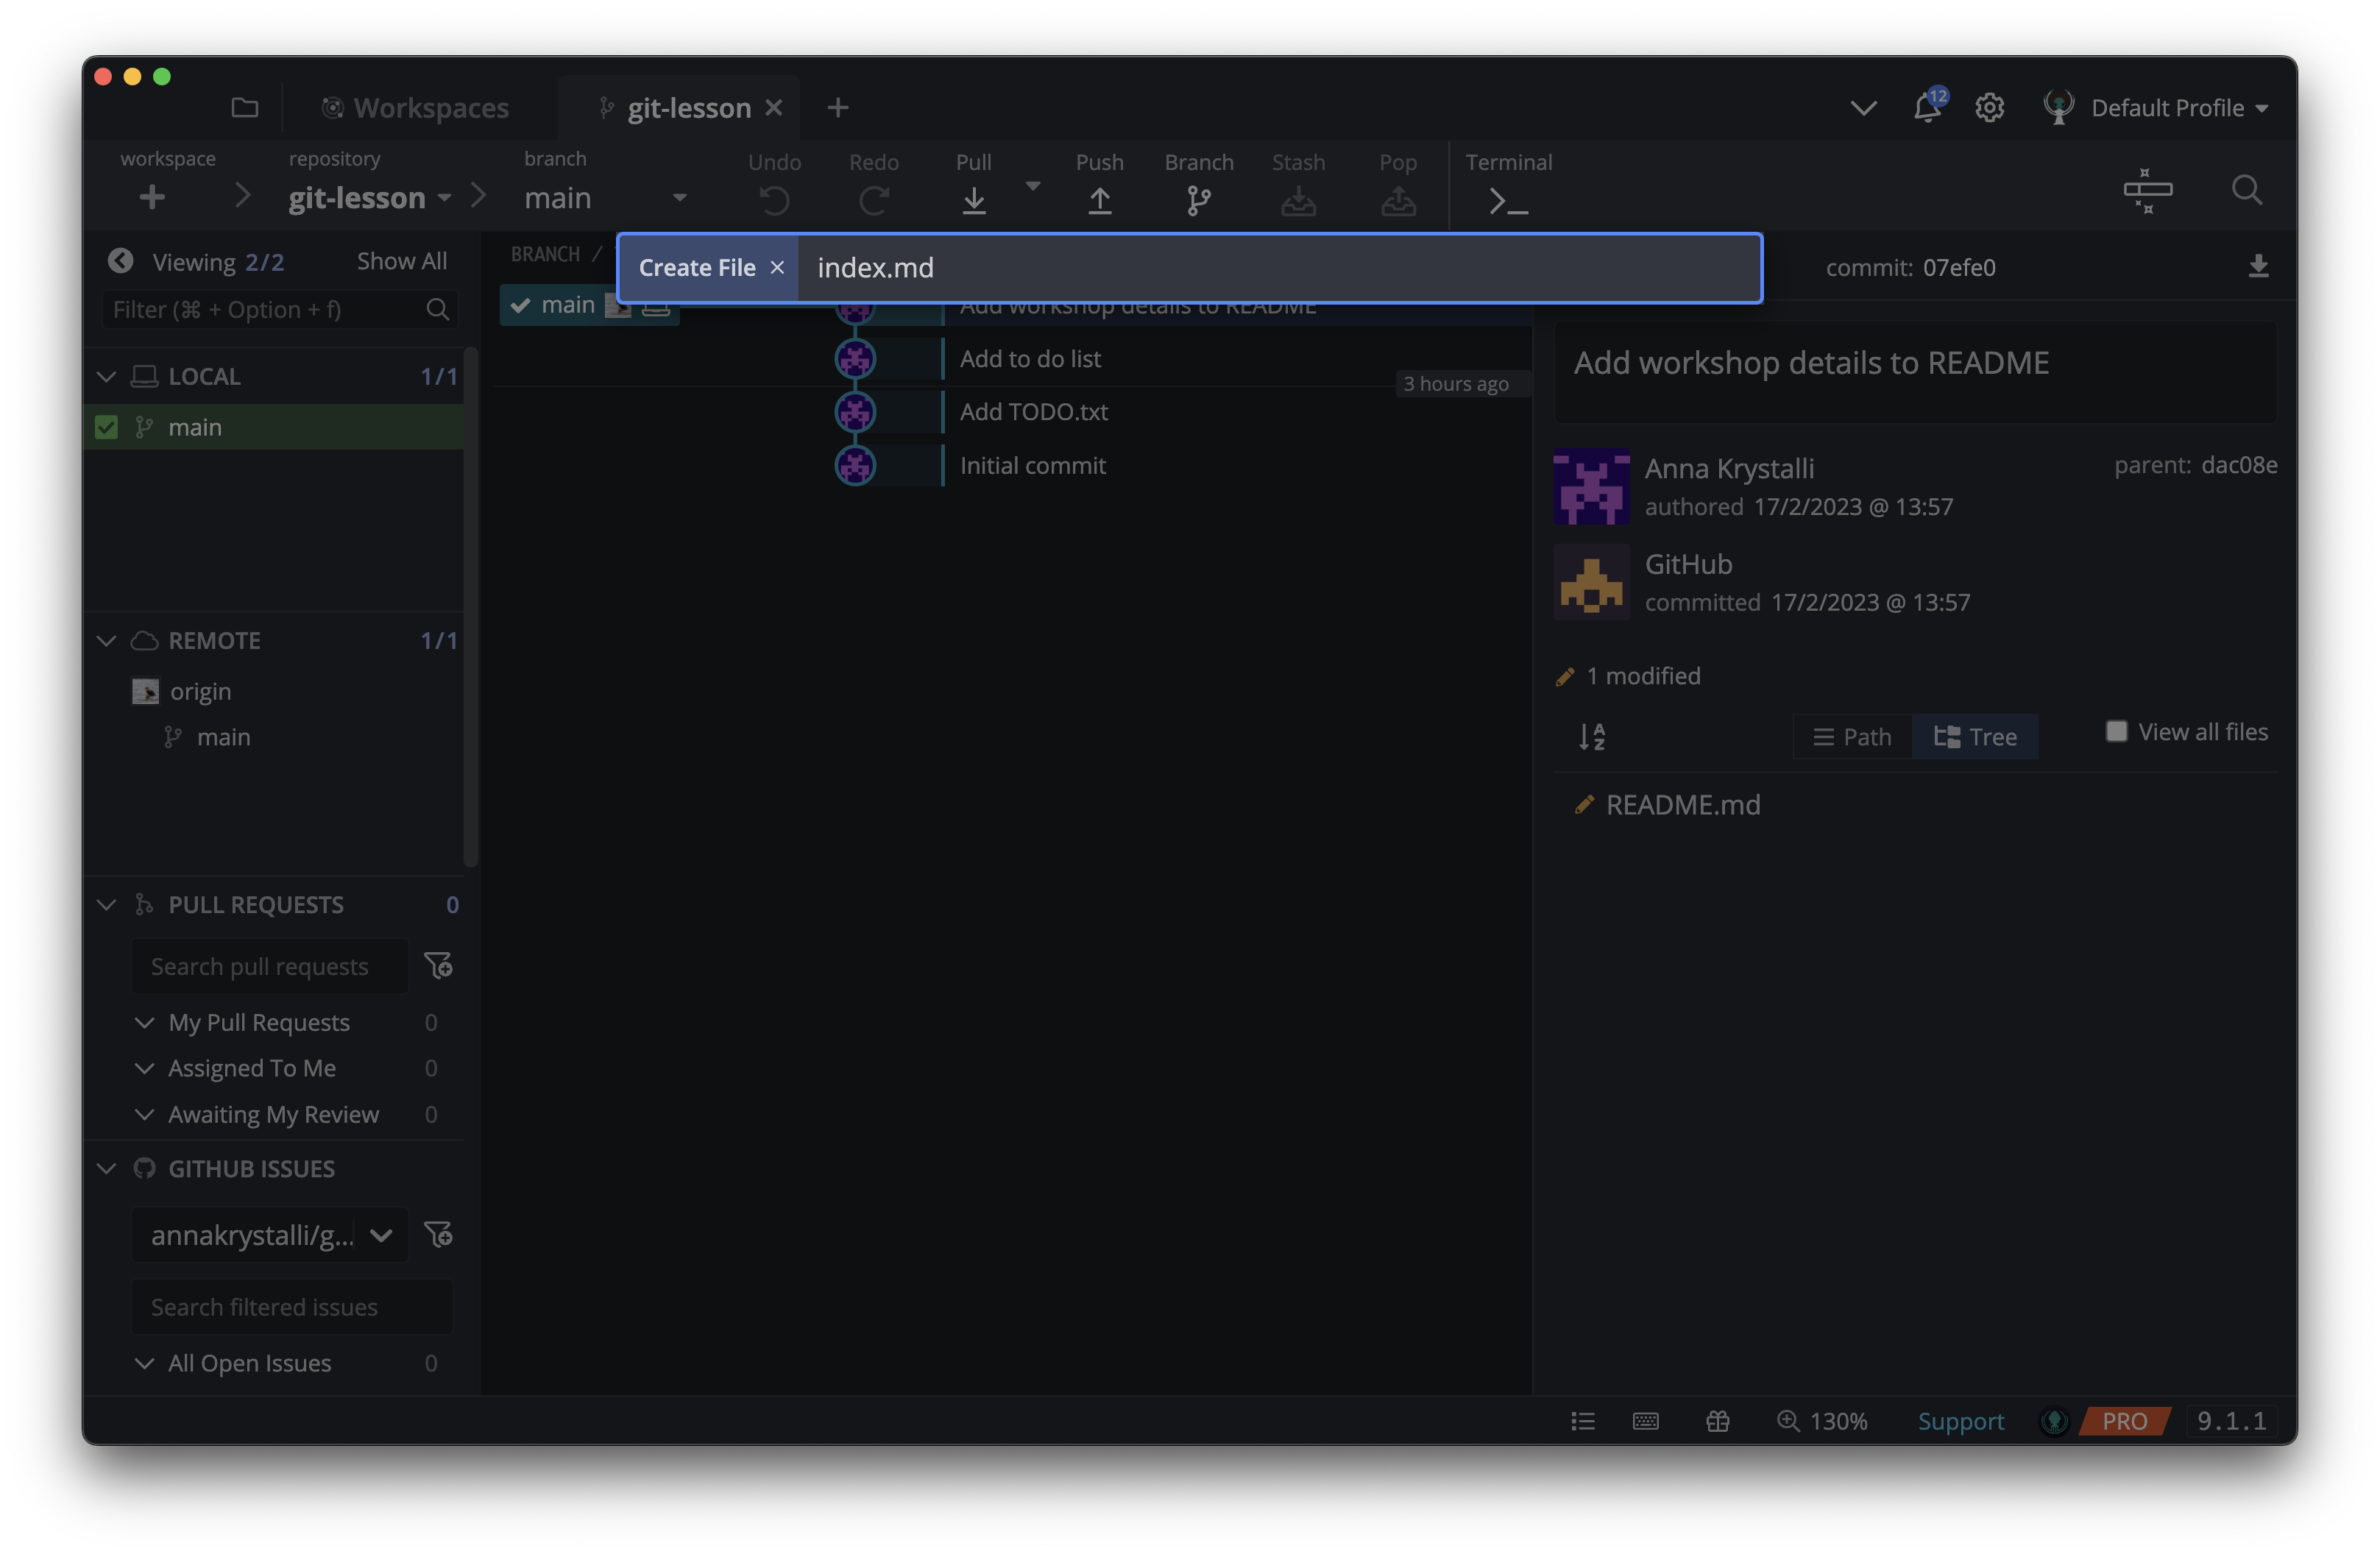Open the Pull options dropdown arrow
The width and height of the screenshot is (2380, 1554).
pyautogui.click(x=1033, y=186)
